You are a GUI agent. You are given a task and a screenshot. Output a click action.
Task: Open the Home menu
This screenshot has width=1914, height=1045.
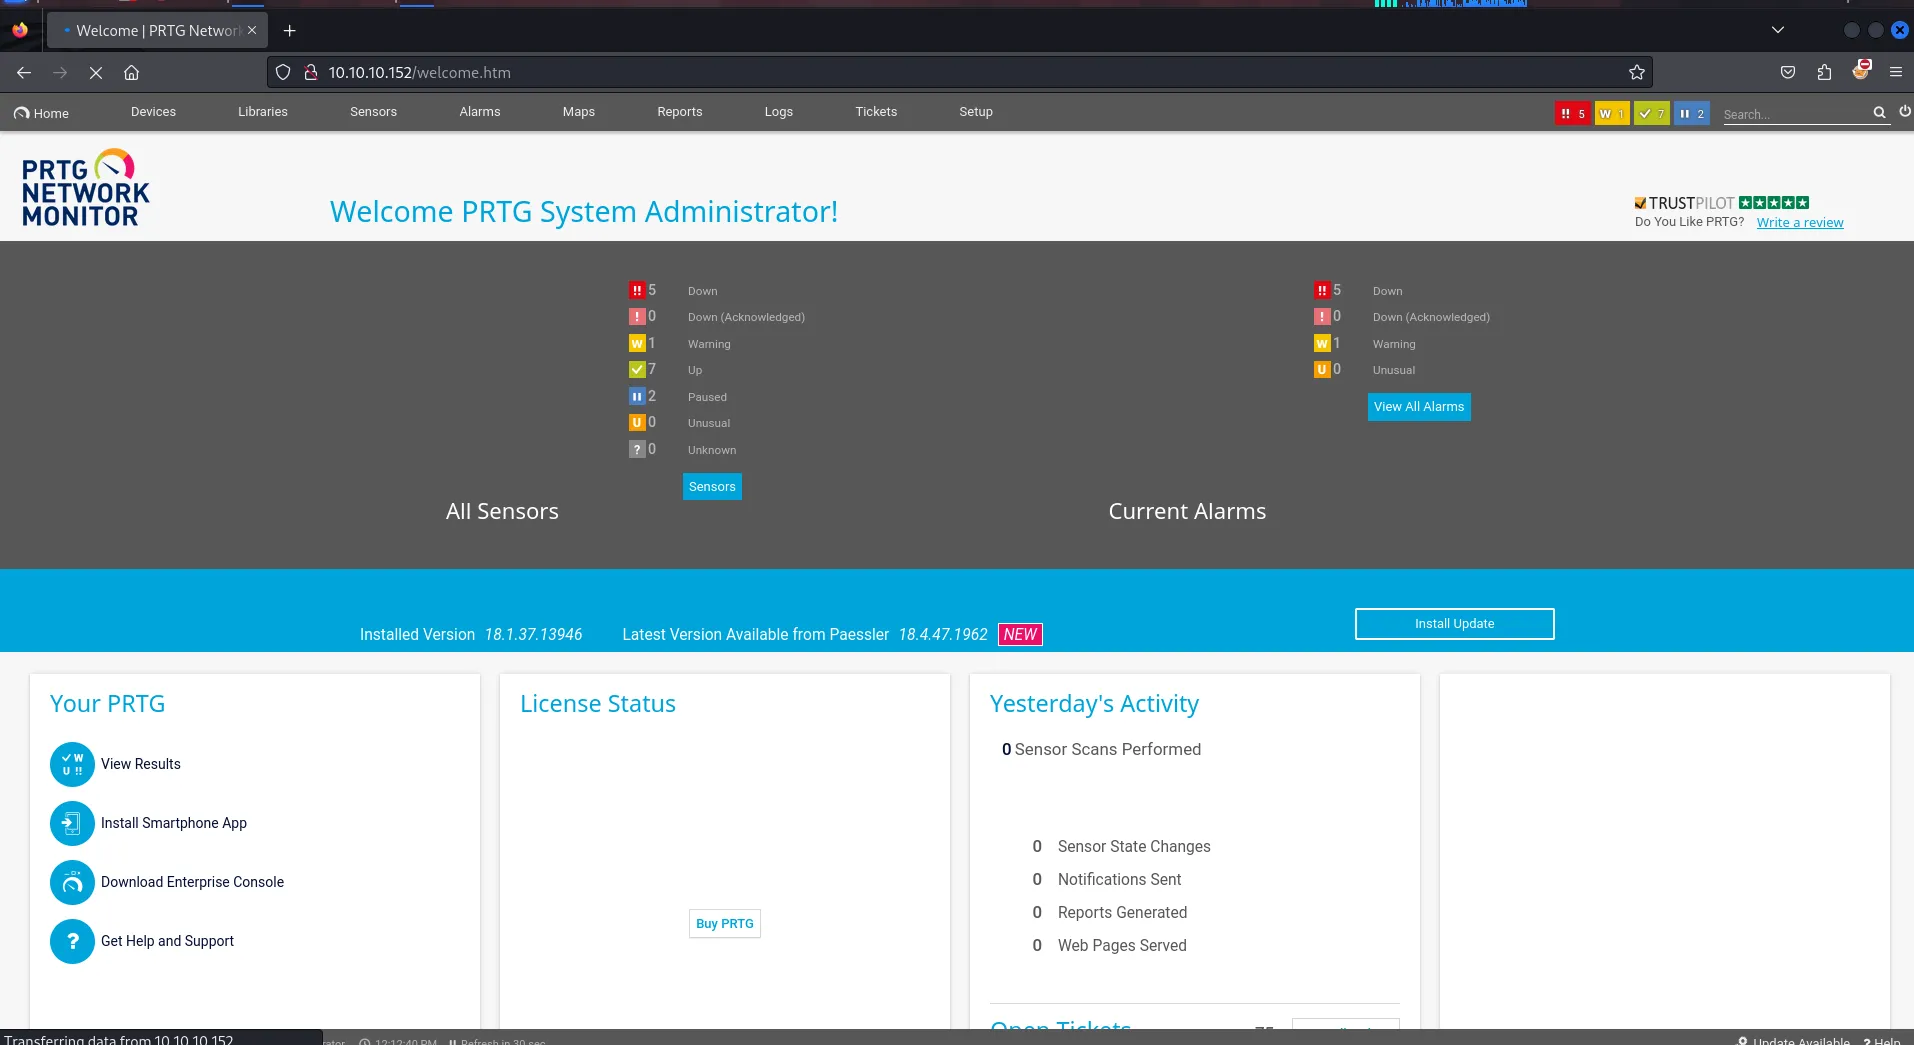[x=41, y=113]
